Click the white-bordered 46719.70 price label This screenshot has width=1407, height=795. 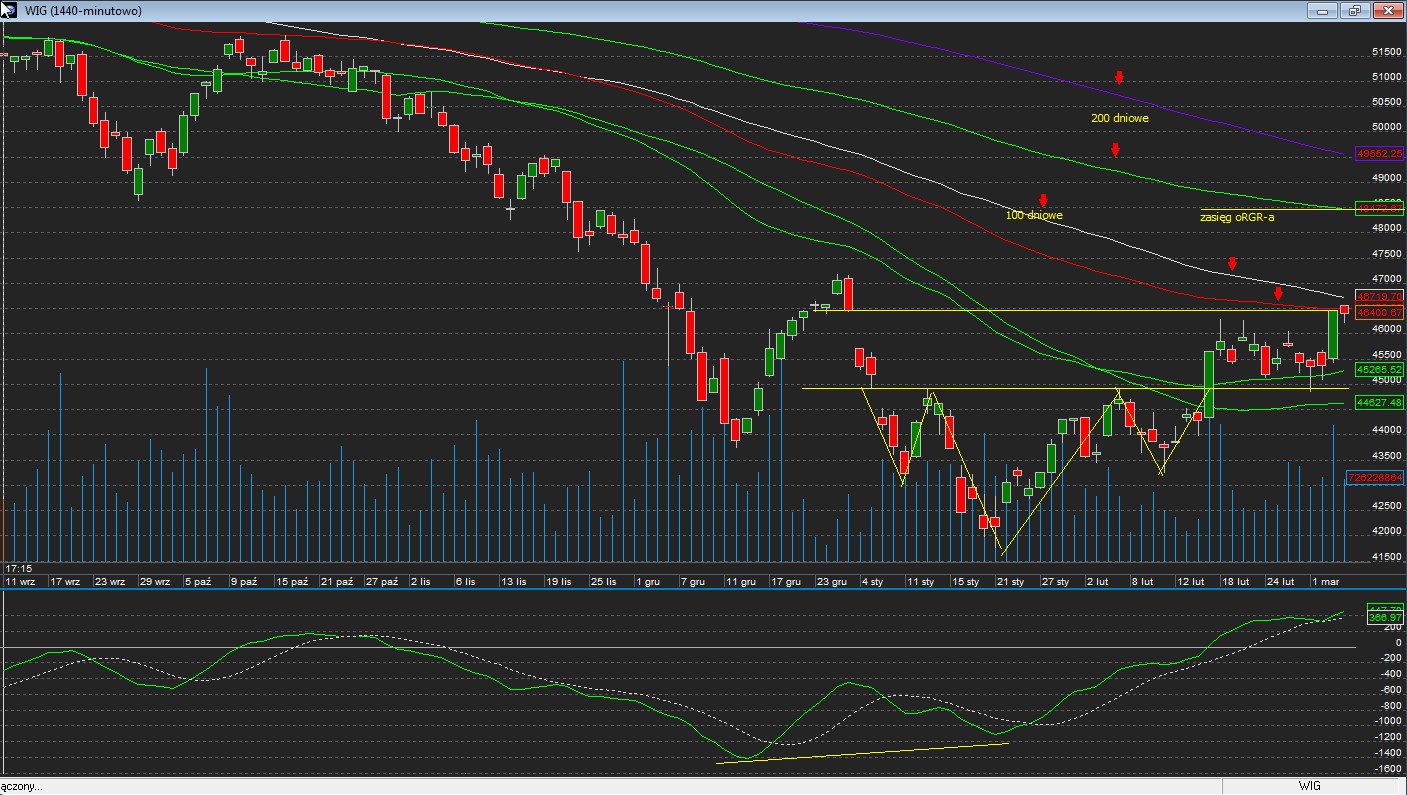coord(1380,297)
